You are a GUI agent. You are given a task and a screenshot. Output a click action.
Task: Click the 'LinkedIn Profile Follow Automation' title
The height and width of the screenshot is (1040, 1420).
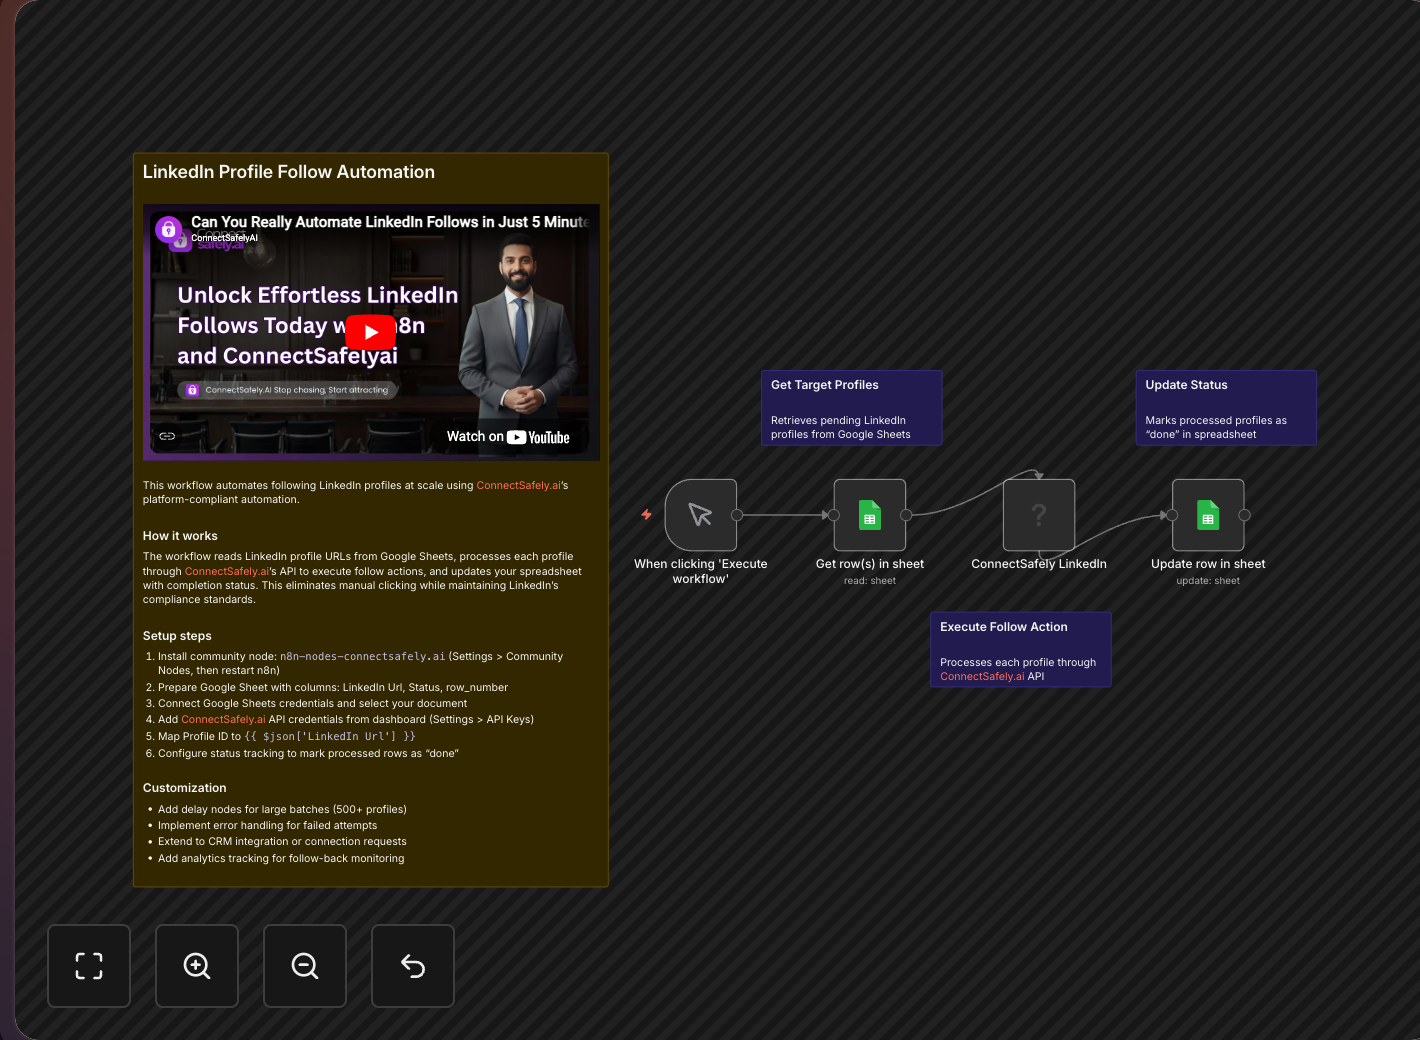288,171
